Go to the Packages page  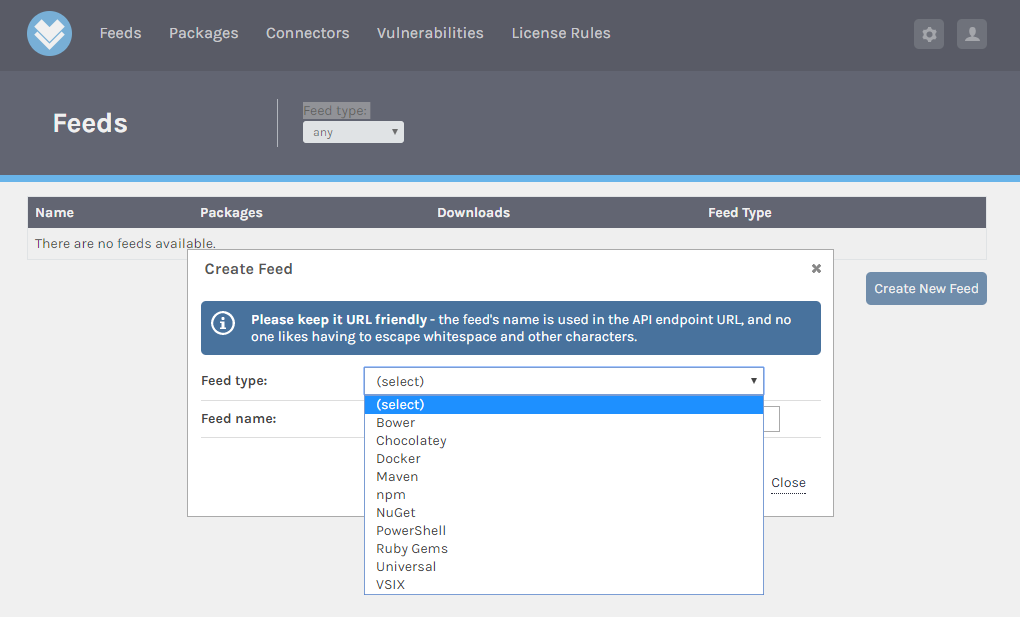coord(203,33)
